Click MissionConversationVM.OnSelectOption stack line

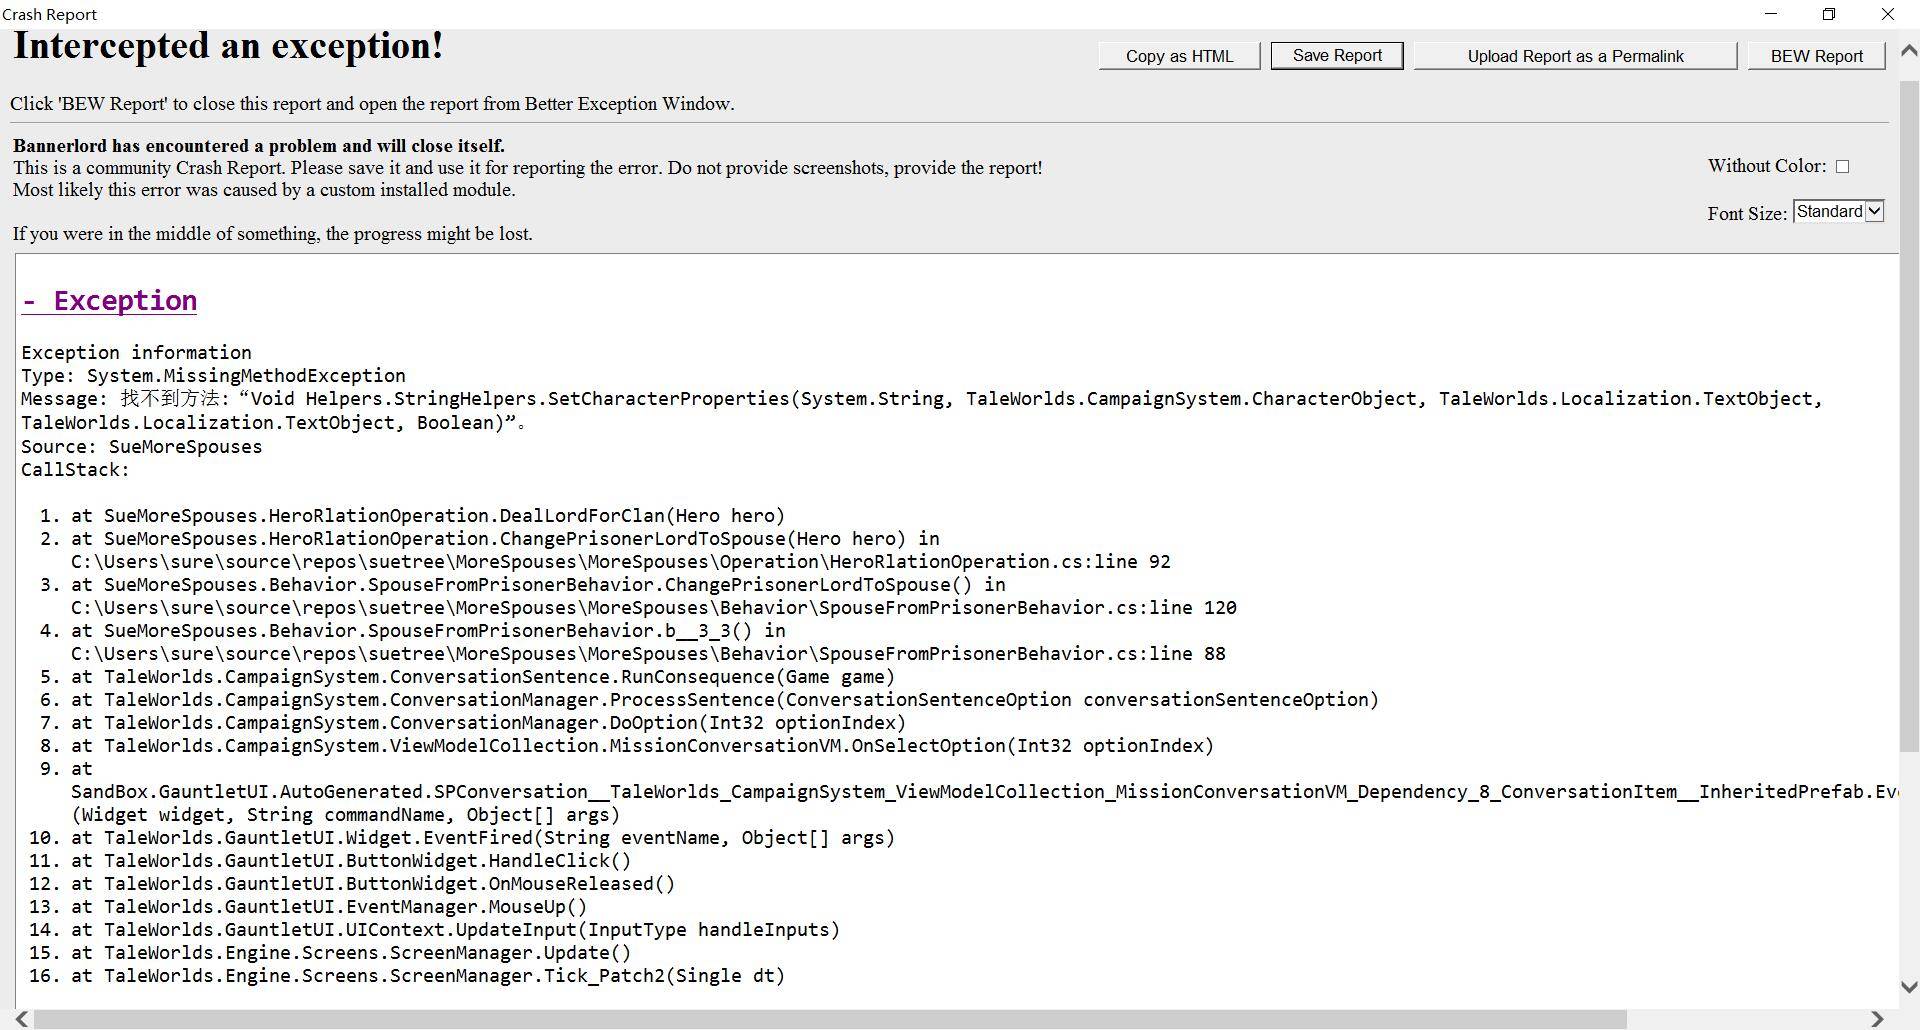tap(642, 746)
